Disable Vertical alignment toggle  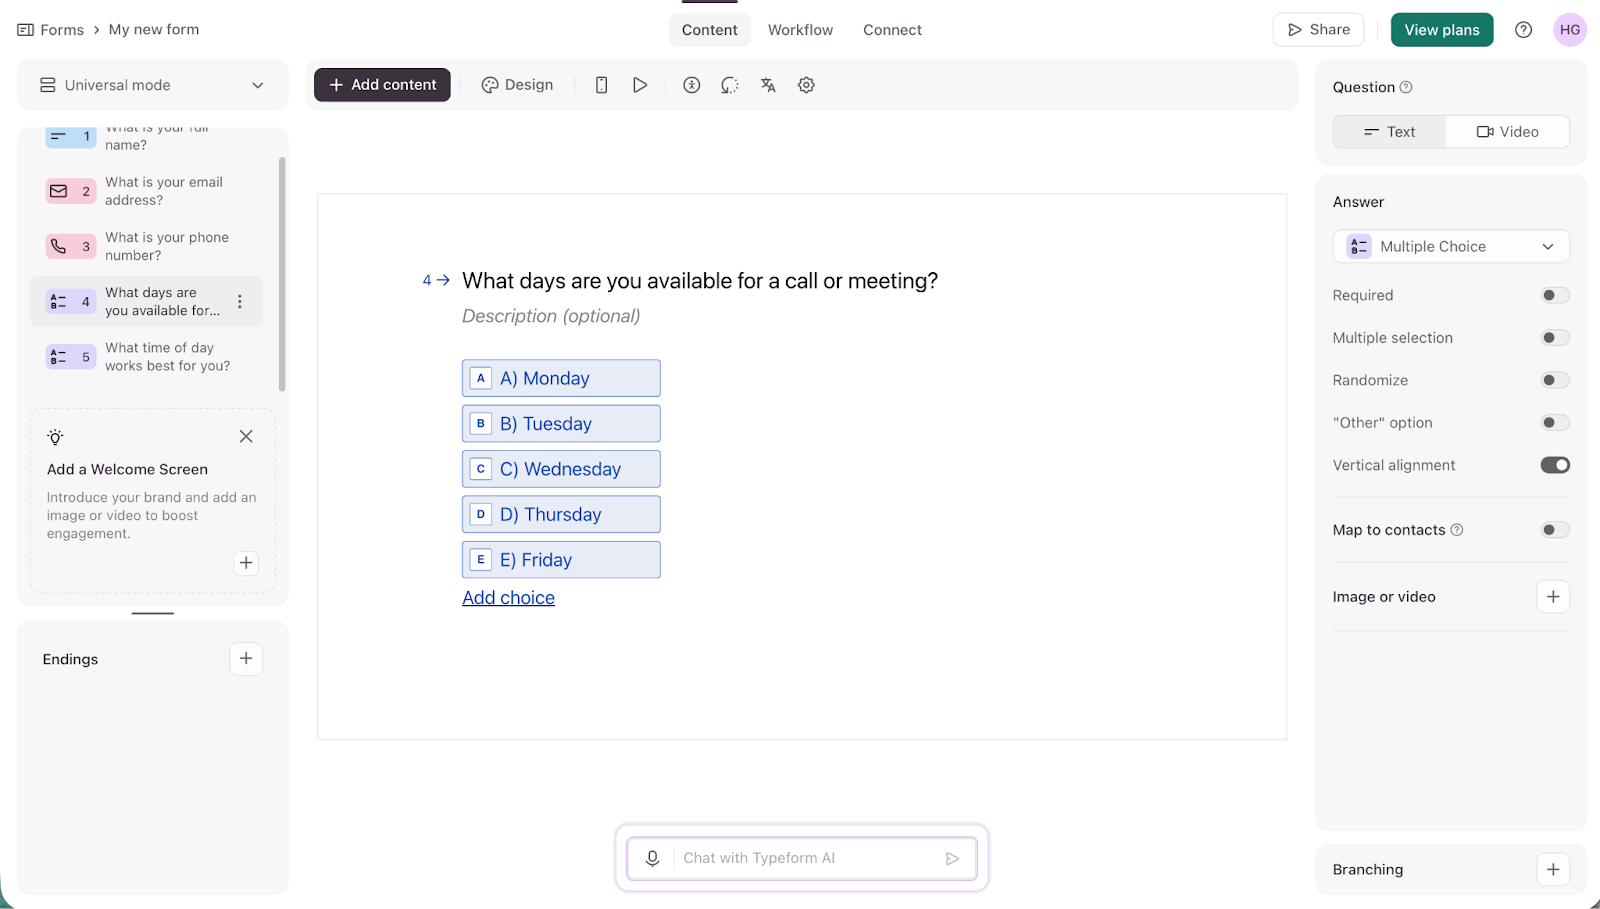tap(1553, 464)
